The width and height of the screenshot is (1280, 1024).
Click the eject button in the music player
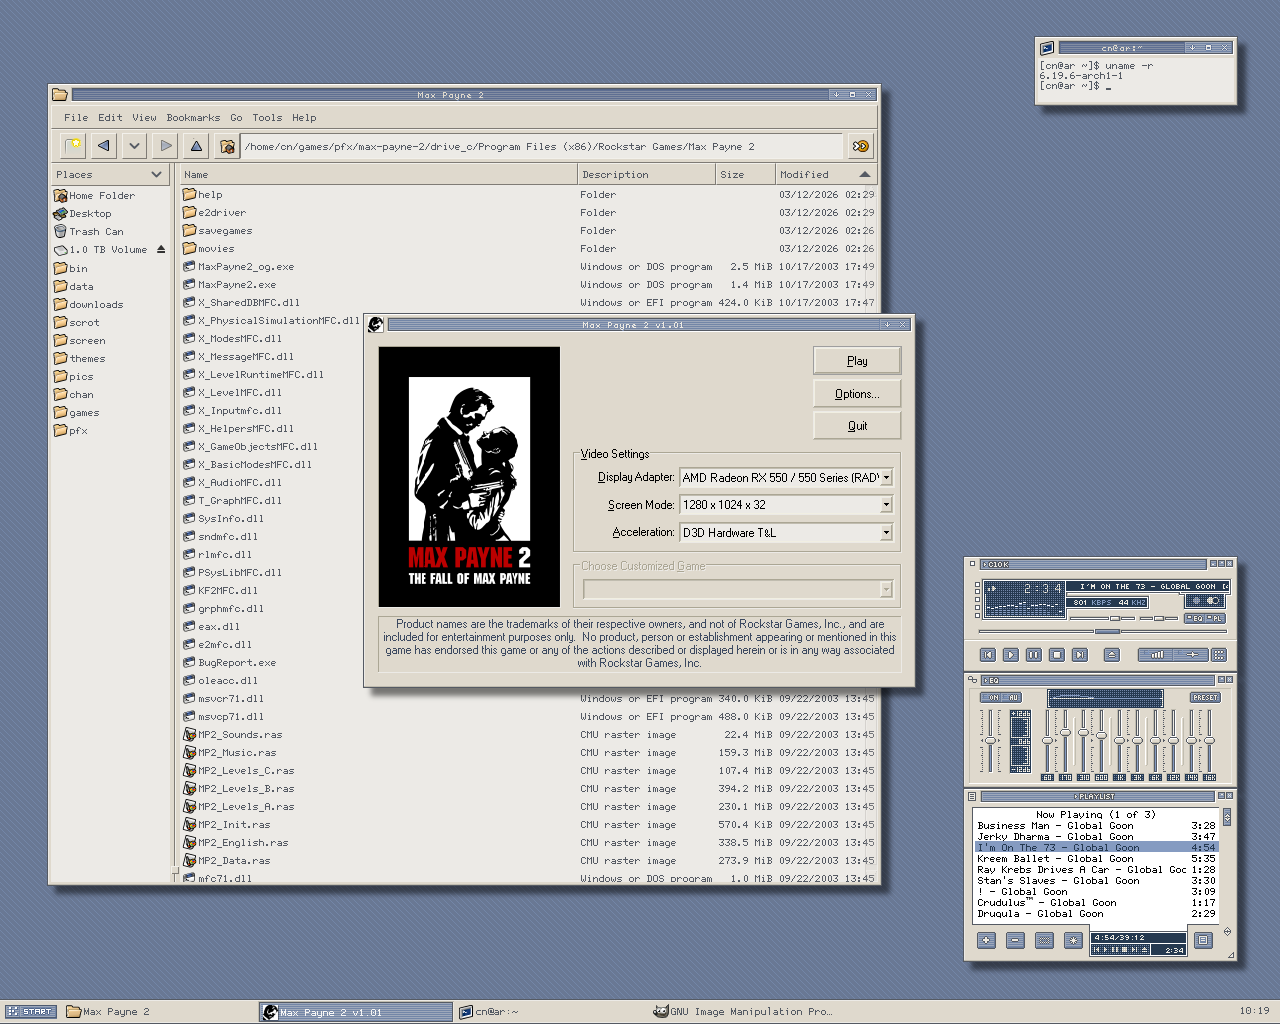(x=1112, y=655)
